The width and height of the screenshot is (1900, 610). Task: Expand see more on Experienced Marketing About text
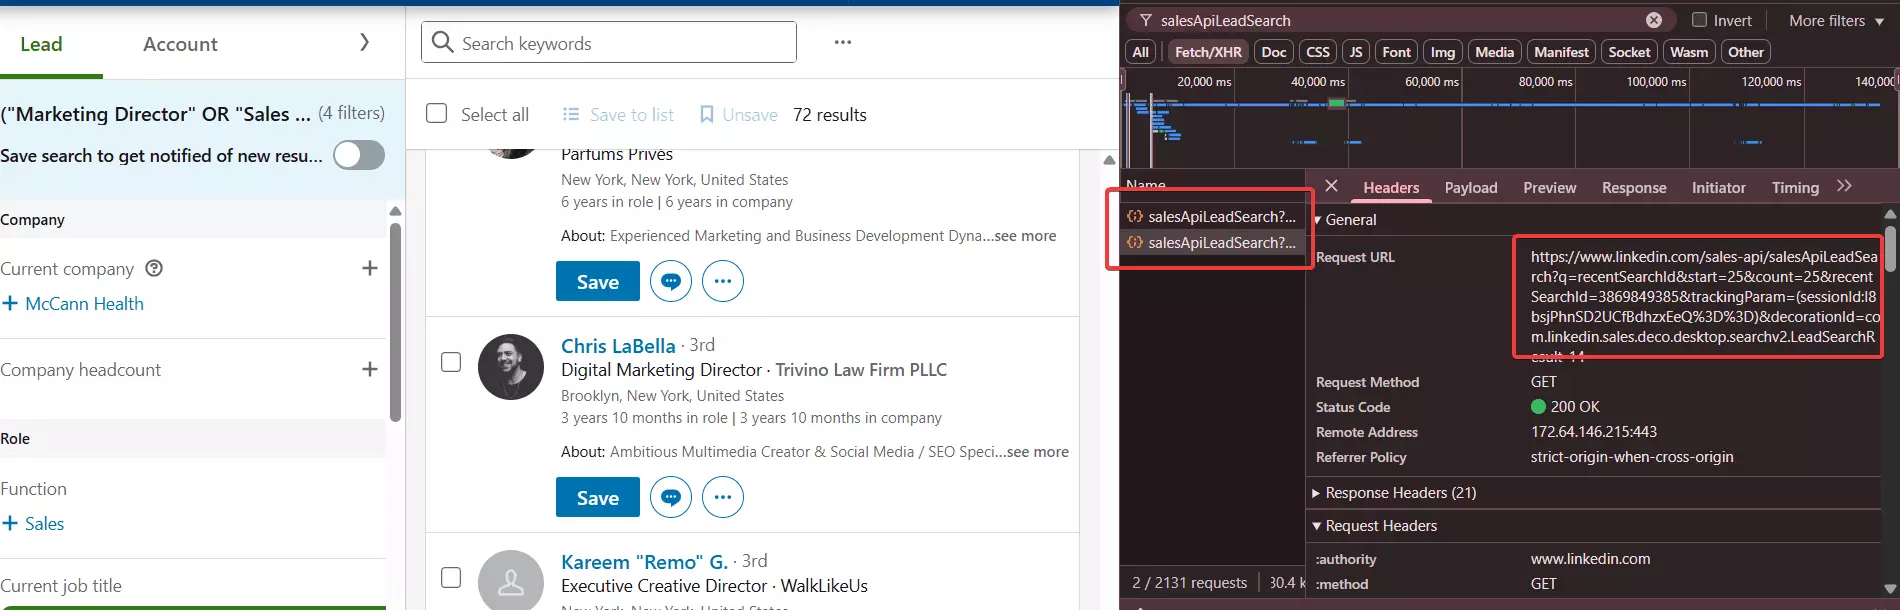pos(1025,235)
